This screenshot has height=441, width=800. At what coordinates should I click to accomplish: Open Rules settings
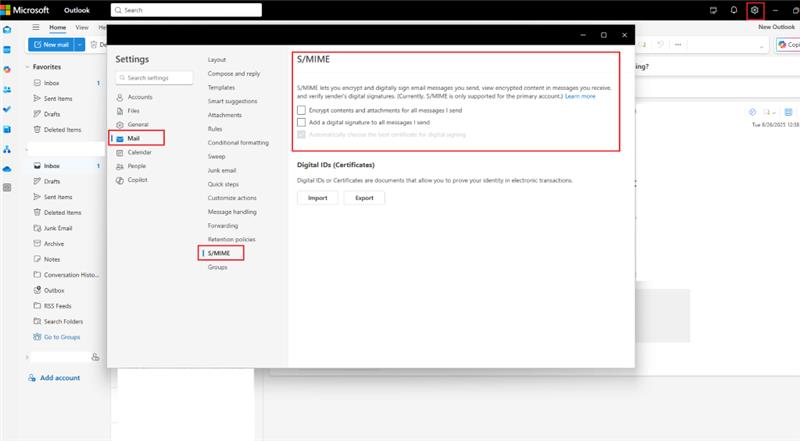click(x=215, y=129)
